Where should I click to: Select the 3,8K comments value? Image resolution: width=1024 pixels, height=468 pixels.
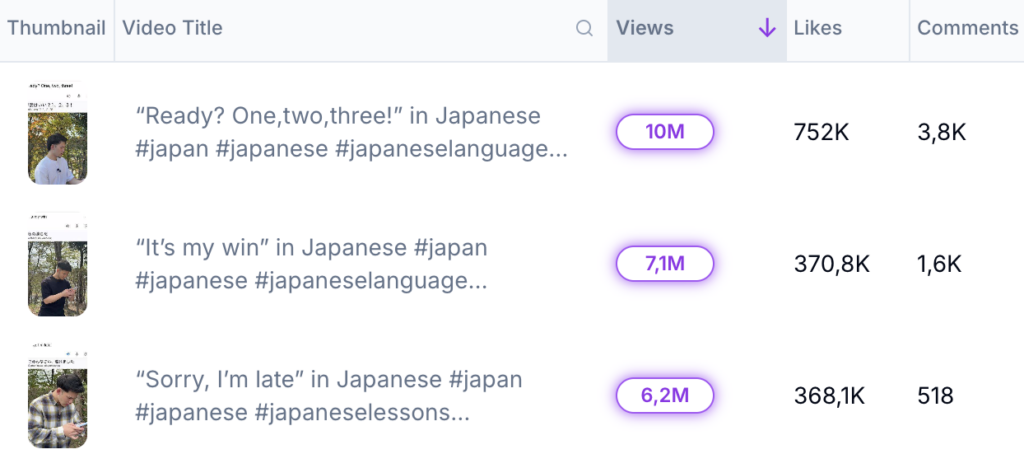pyautogui.click(x=941, y=132)
